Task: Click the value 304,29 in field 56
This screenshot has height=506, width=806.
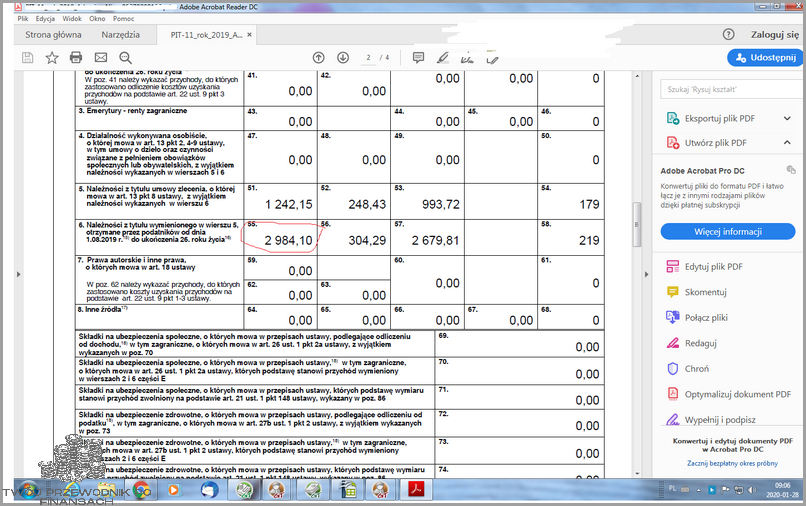Action: pos(367,240)
